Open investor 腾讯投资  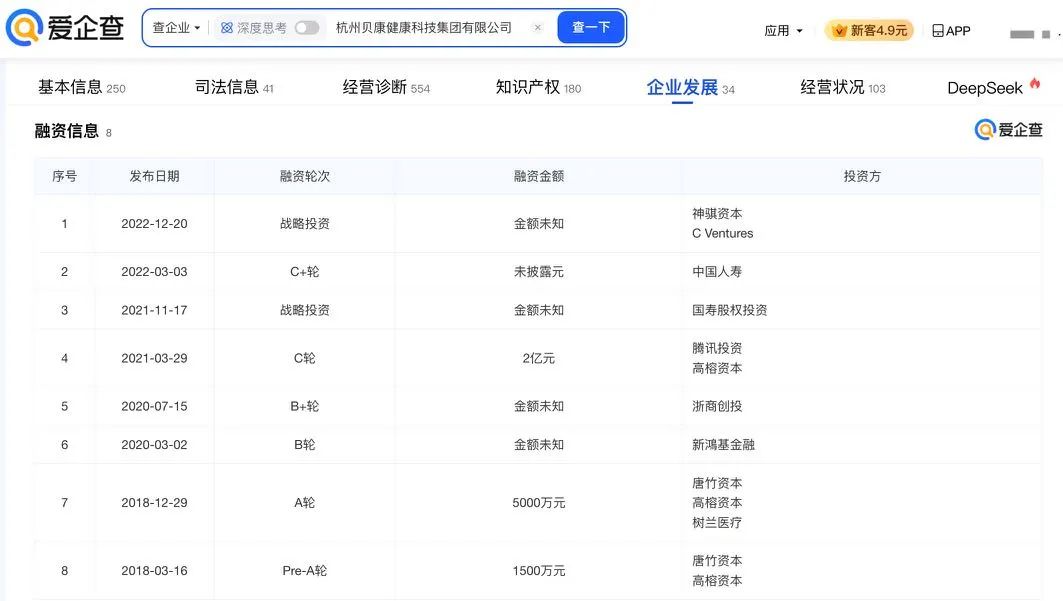pos(717,348)
